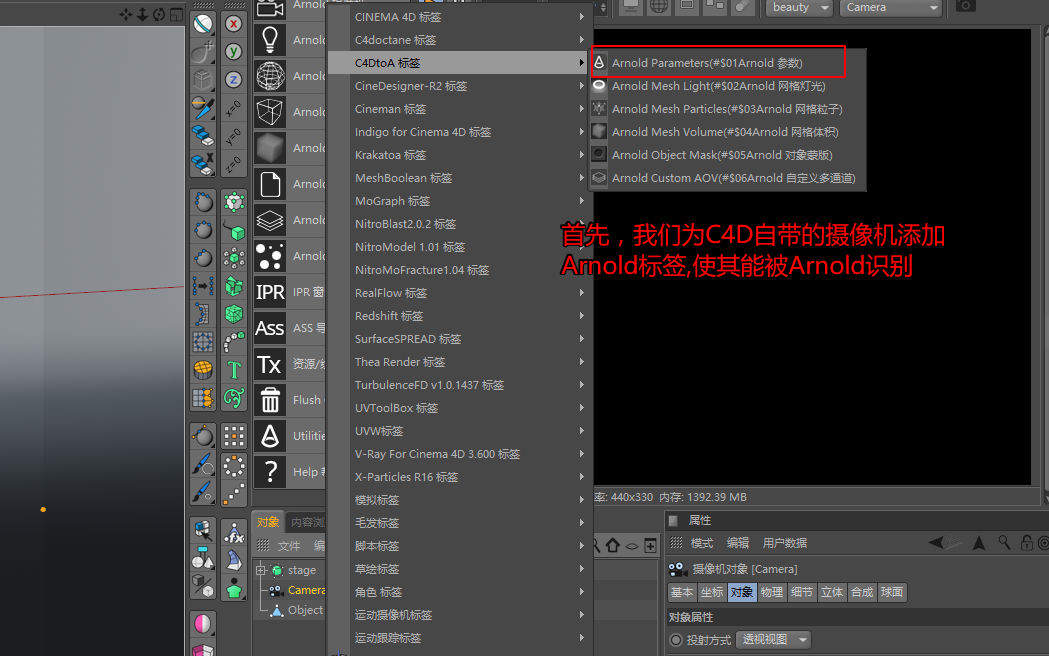Click the grid array dots icon

pyautogui.click(x=233, y=436)
